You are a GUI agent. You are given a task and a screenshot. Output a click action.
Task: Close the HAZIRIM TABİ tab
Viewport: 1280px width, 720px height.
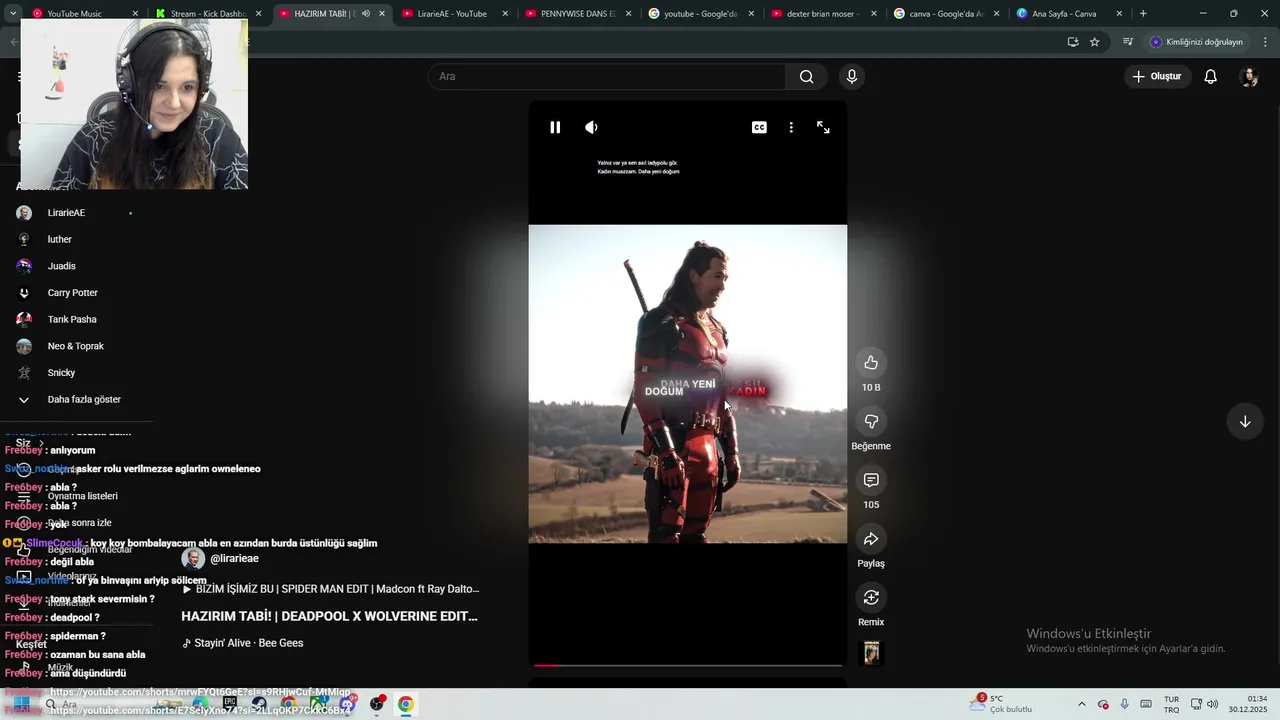tap(382, 14)
